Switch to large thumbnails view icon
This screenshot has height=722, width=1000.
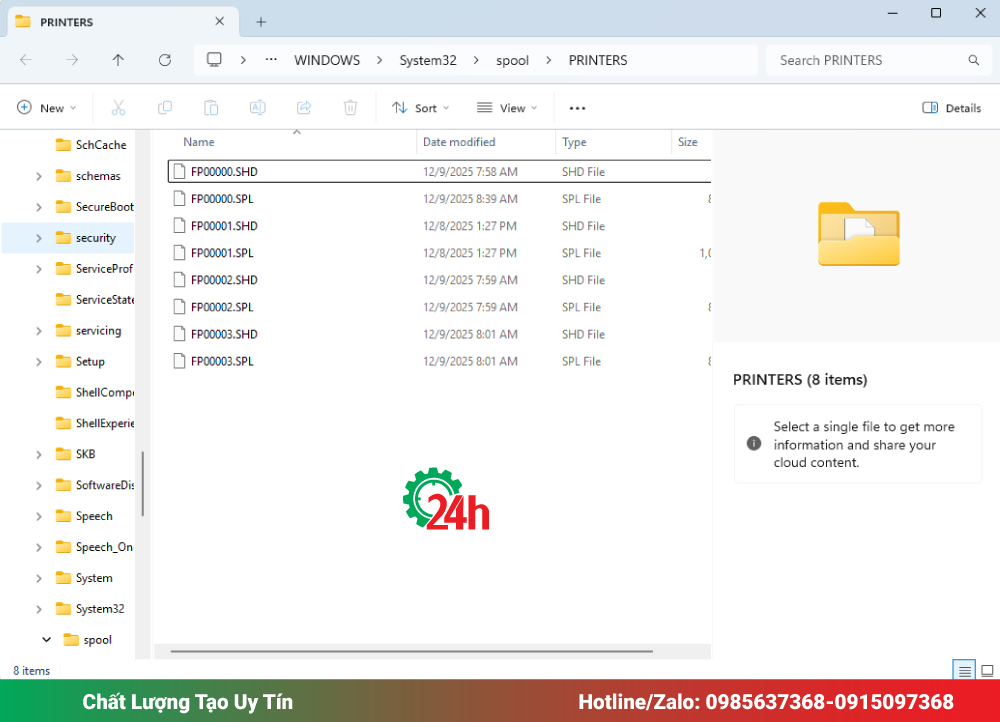point(987,670)
